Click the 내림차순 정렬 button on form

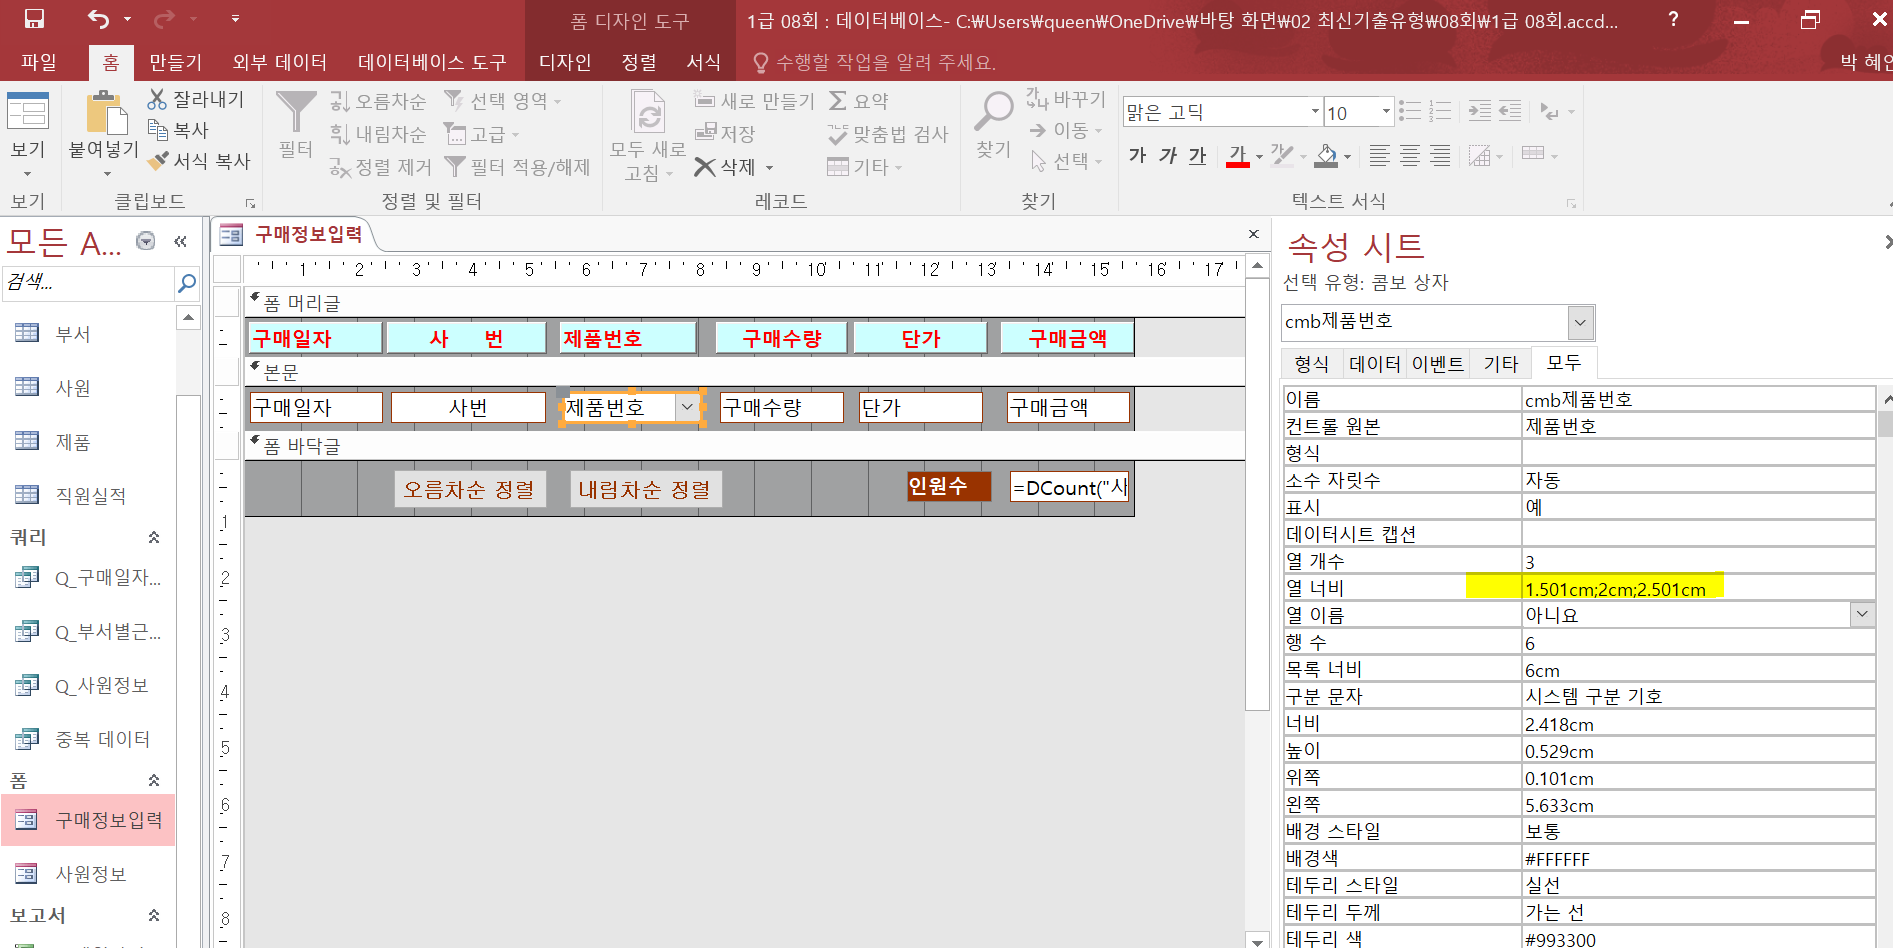point(645,489)
